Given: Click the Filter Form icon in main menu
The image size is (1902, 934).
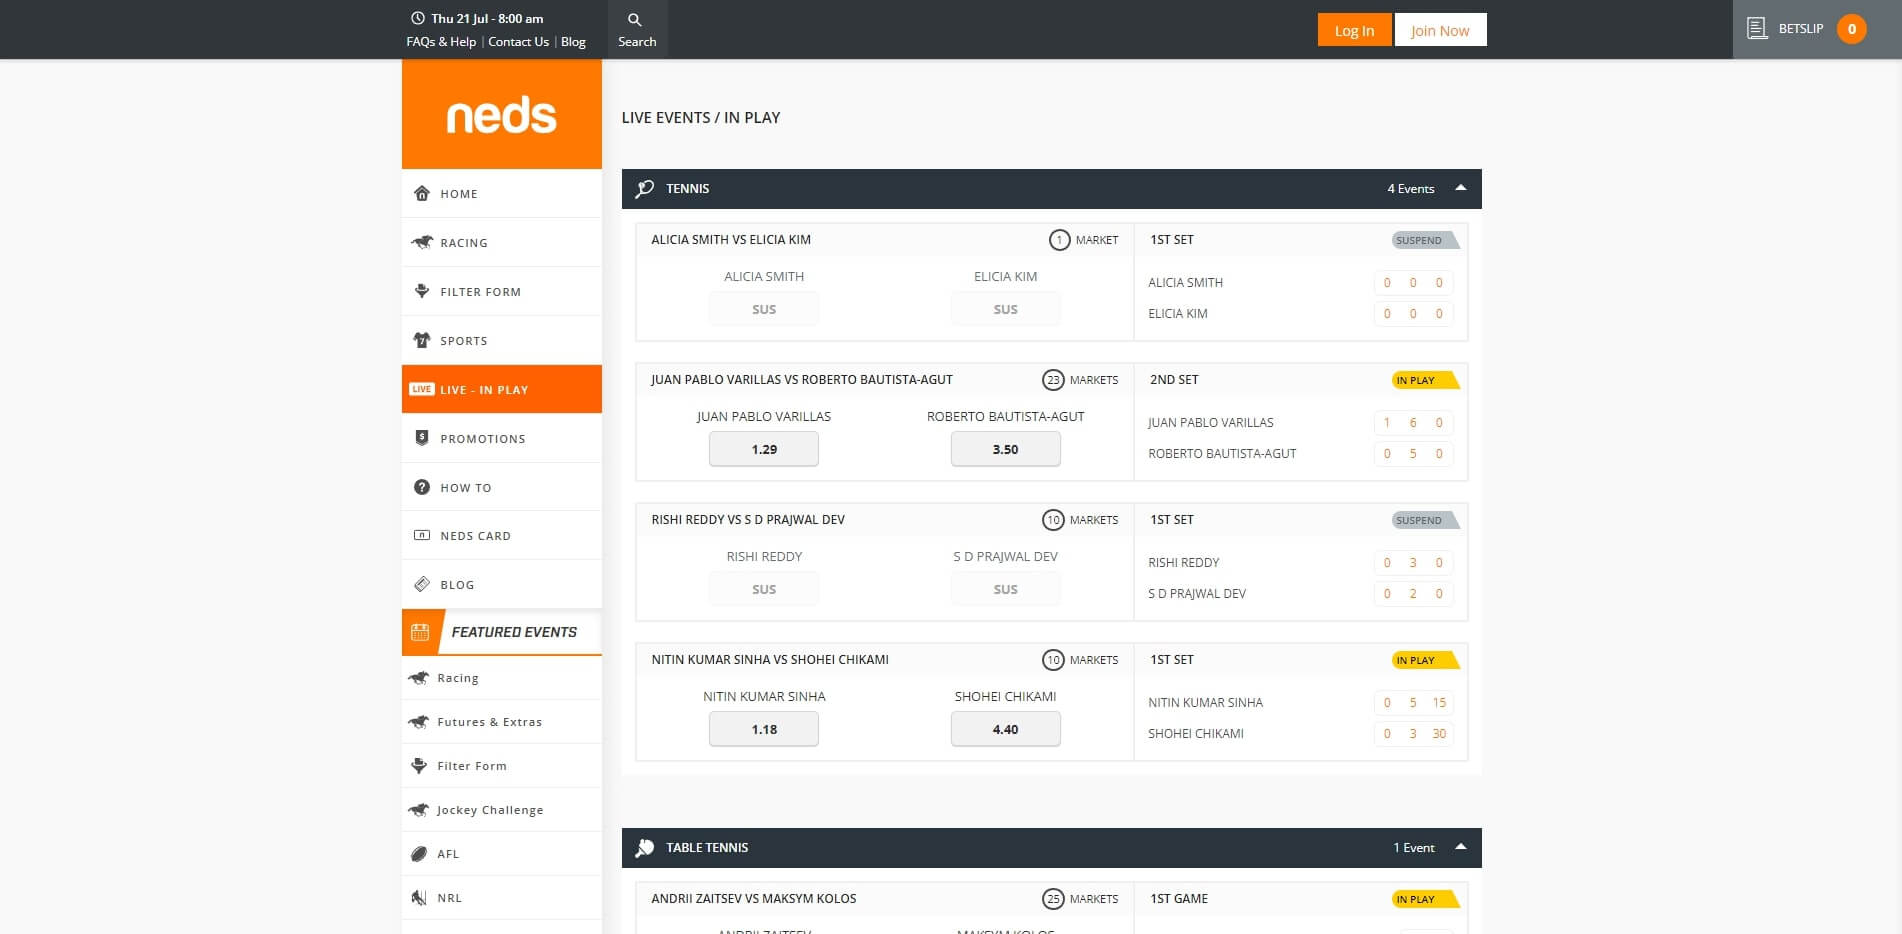Looking at the screenshot, I should (422, 291).
